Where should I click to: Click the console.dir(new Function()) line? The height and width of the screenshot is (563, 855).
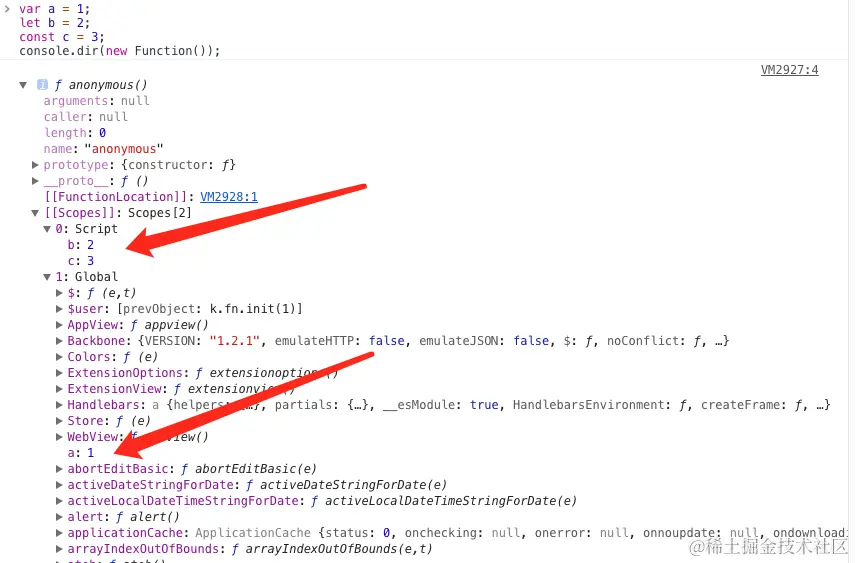coord(120,51)
